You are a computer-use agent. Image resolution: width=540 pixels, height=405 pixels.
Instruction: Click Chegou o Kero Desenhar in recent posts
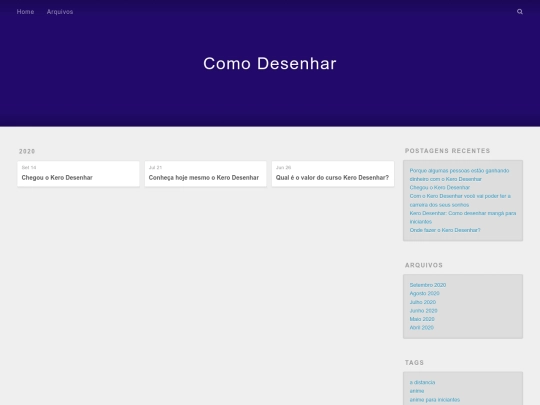click(x=440, y=188)
